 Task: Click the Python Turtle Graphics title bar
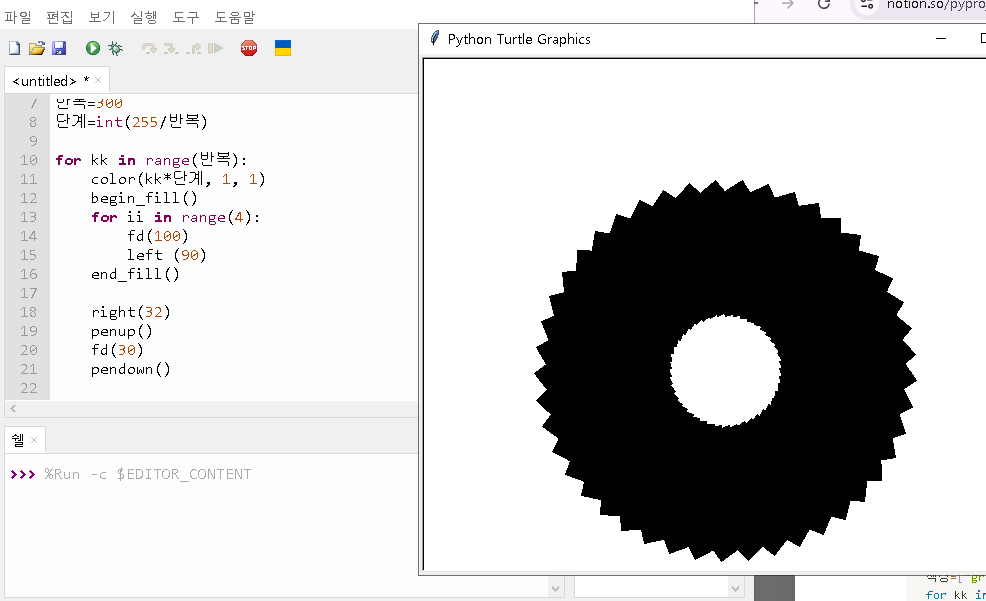(x=702, y=39)
